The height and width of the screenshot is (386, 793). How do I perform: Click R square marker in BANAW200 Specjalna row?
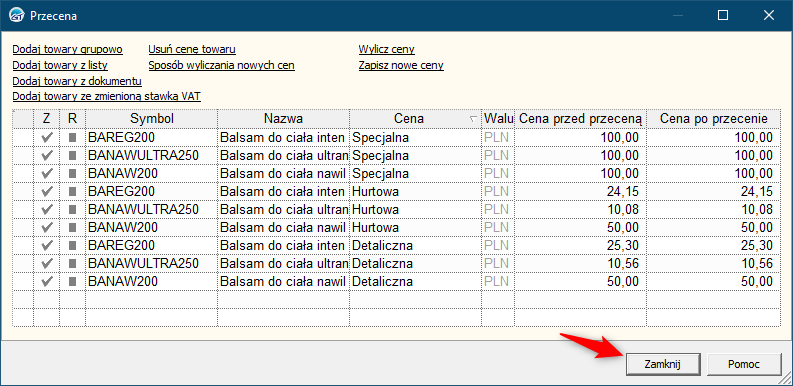pyautogui.click(x=72, y=174)
